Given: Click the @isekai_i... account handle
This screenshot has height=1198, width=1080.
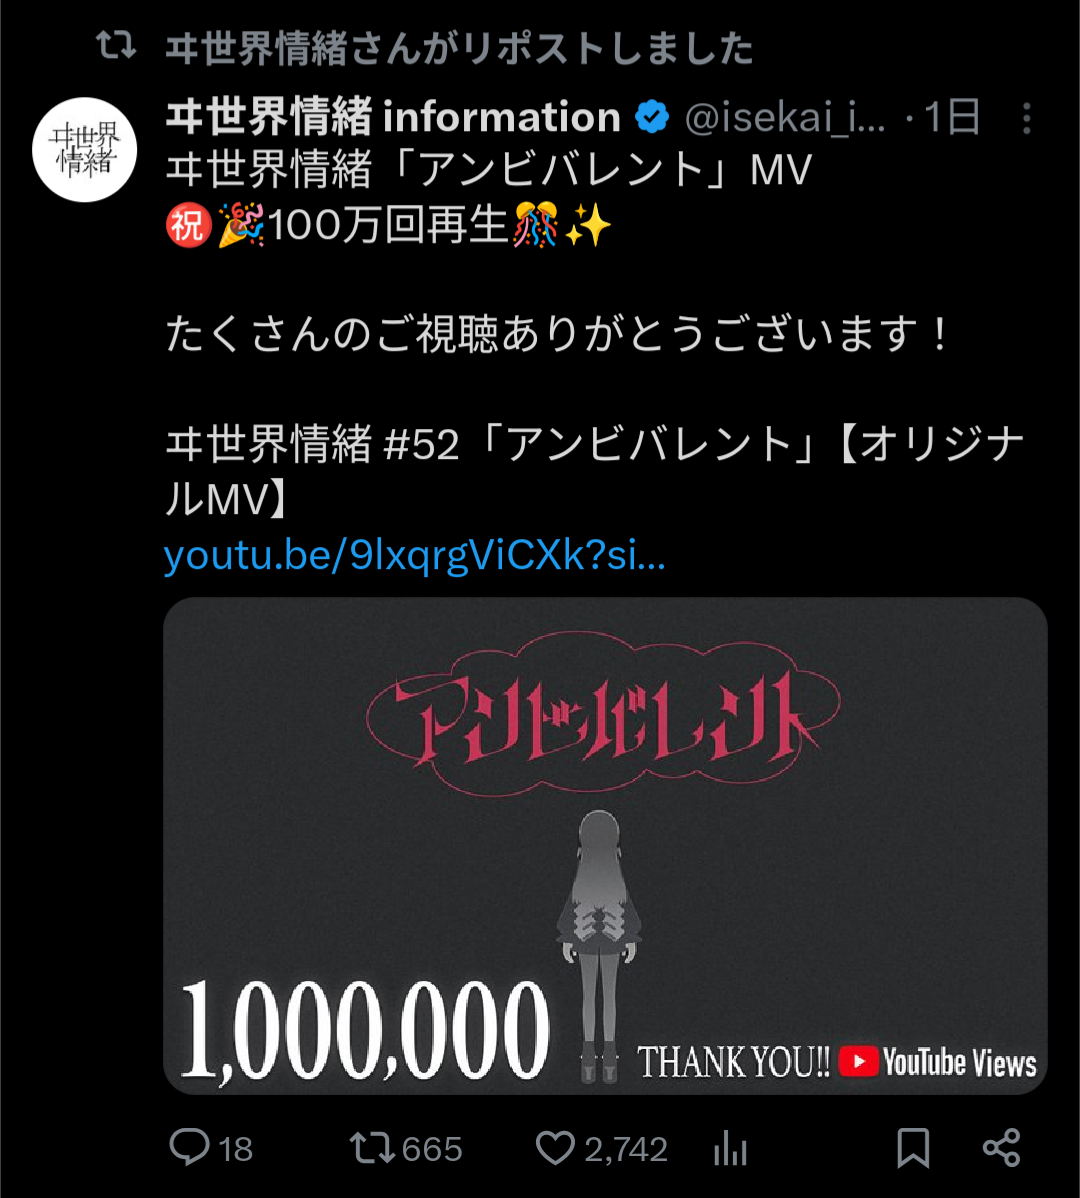Looking at the screenshot, I should coord(785,117).
